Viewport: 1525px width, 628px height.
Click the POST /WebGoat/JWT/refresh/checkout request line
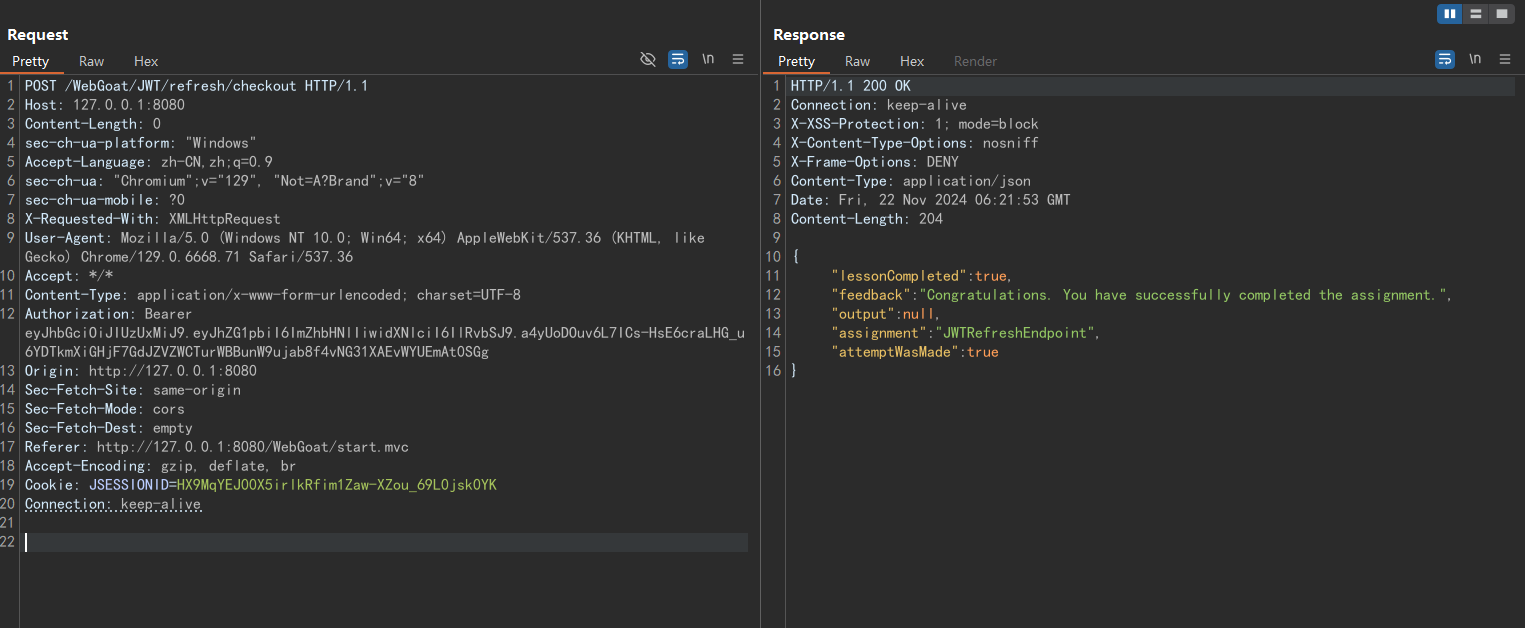pyautogui.click(x=197, y=86)
